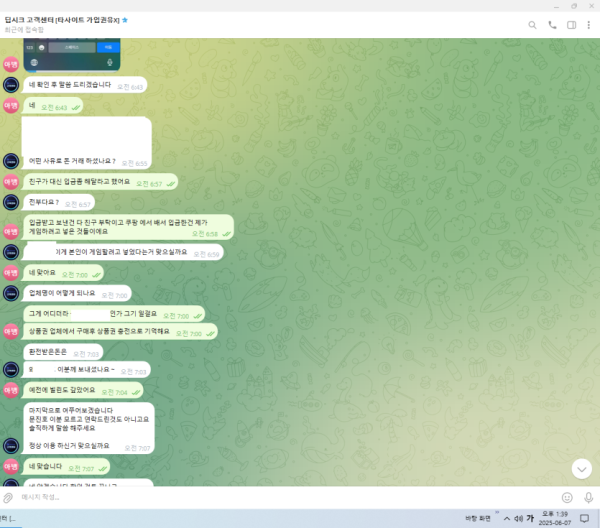Click dark avatar beside '정상 이용 하신거 맞으실까요'
This screenshot has height=528, width=600.
tap(11, 446)
